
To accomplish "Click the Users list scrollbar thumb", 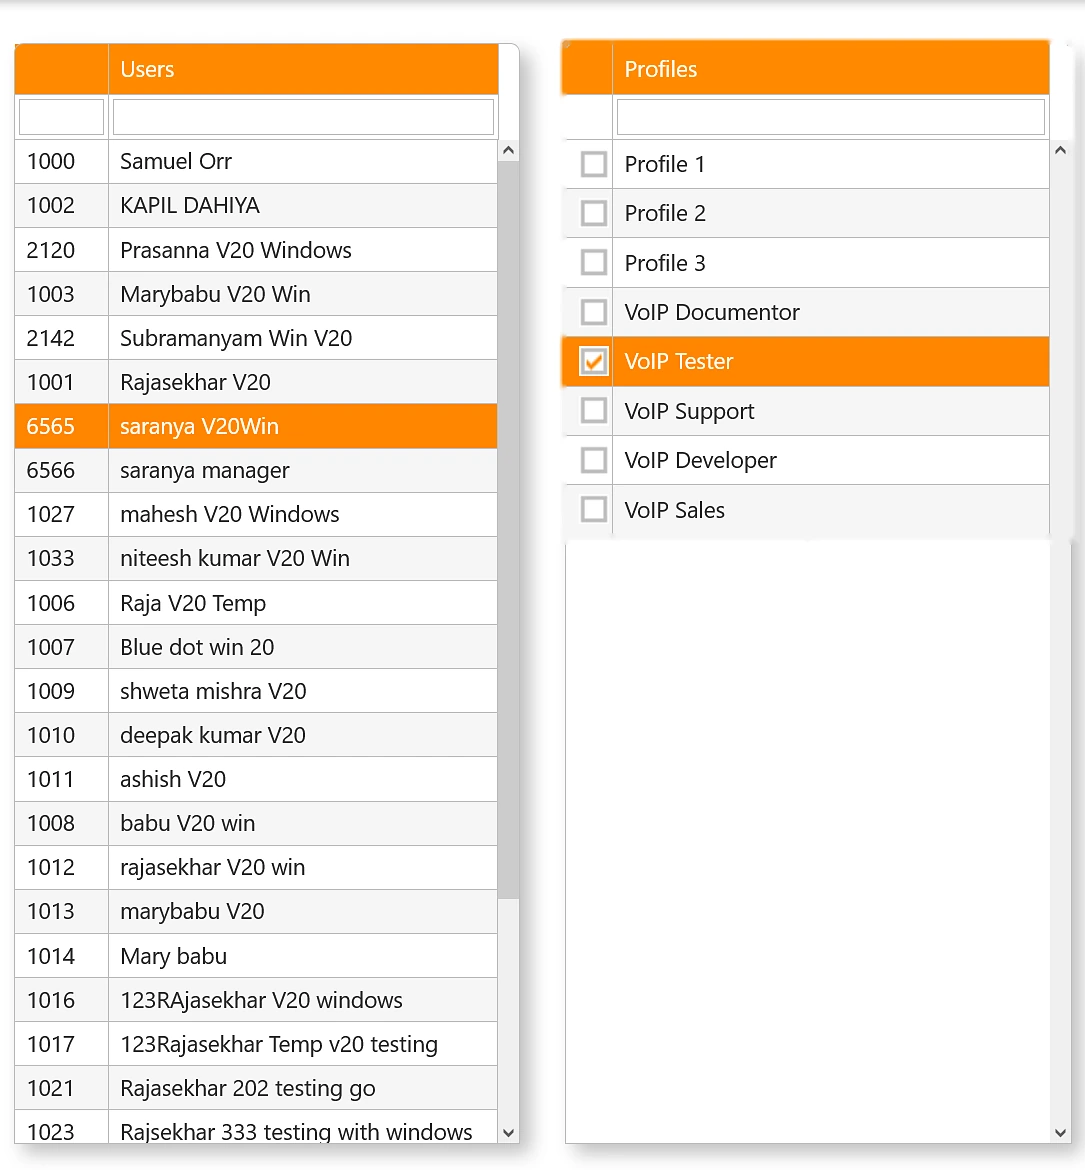I will coord(509,530).
